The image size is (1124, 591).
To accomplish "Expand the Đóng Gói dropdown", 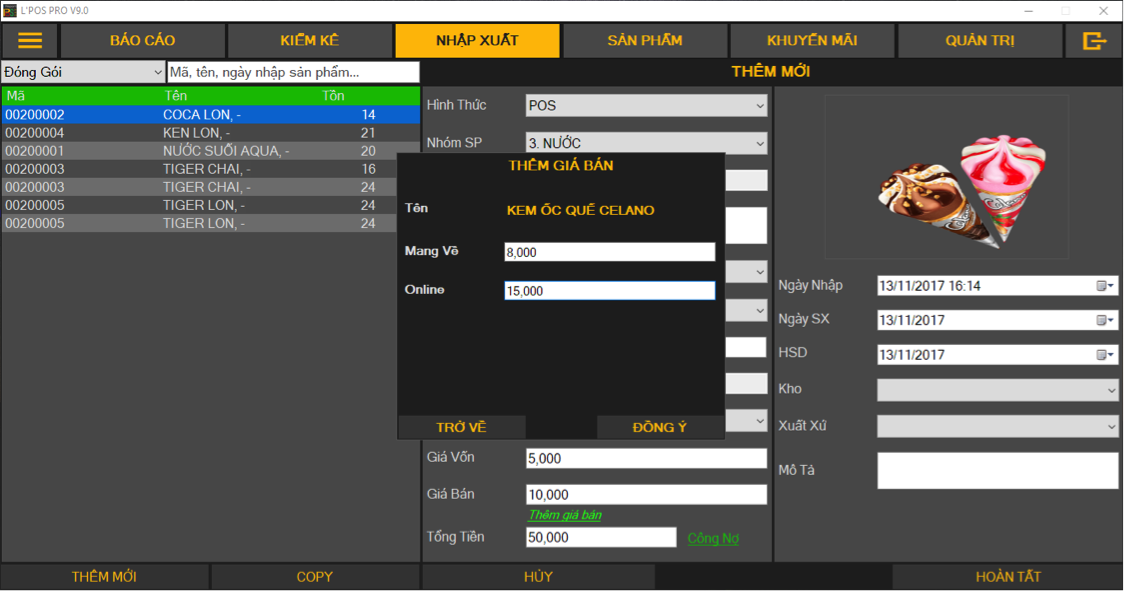I will tap(158, 73).
